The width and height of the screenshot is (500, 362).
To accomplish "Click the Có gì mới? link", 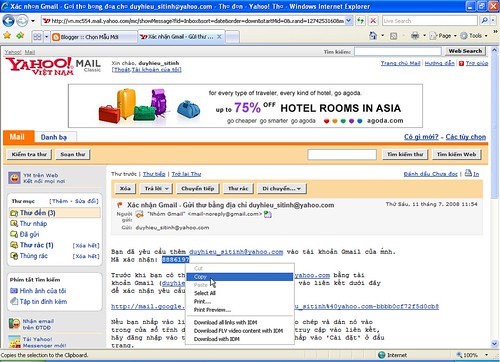I will pos(421,137).
